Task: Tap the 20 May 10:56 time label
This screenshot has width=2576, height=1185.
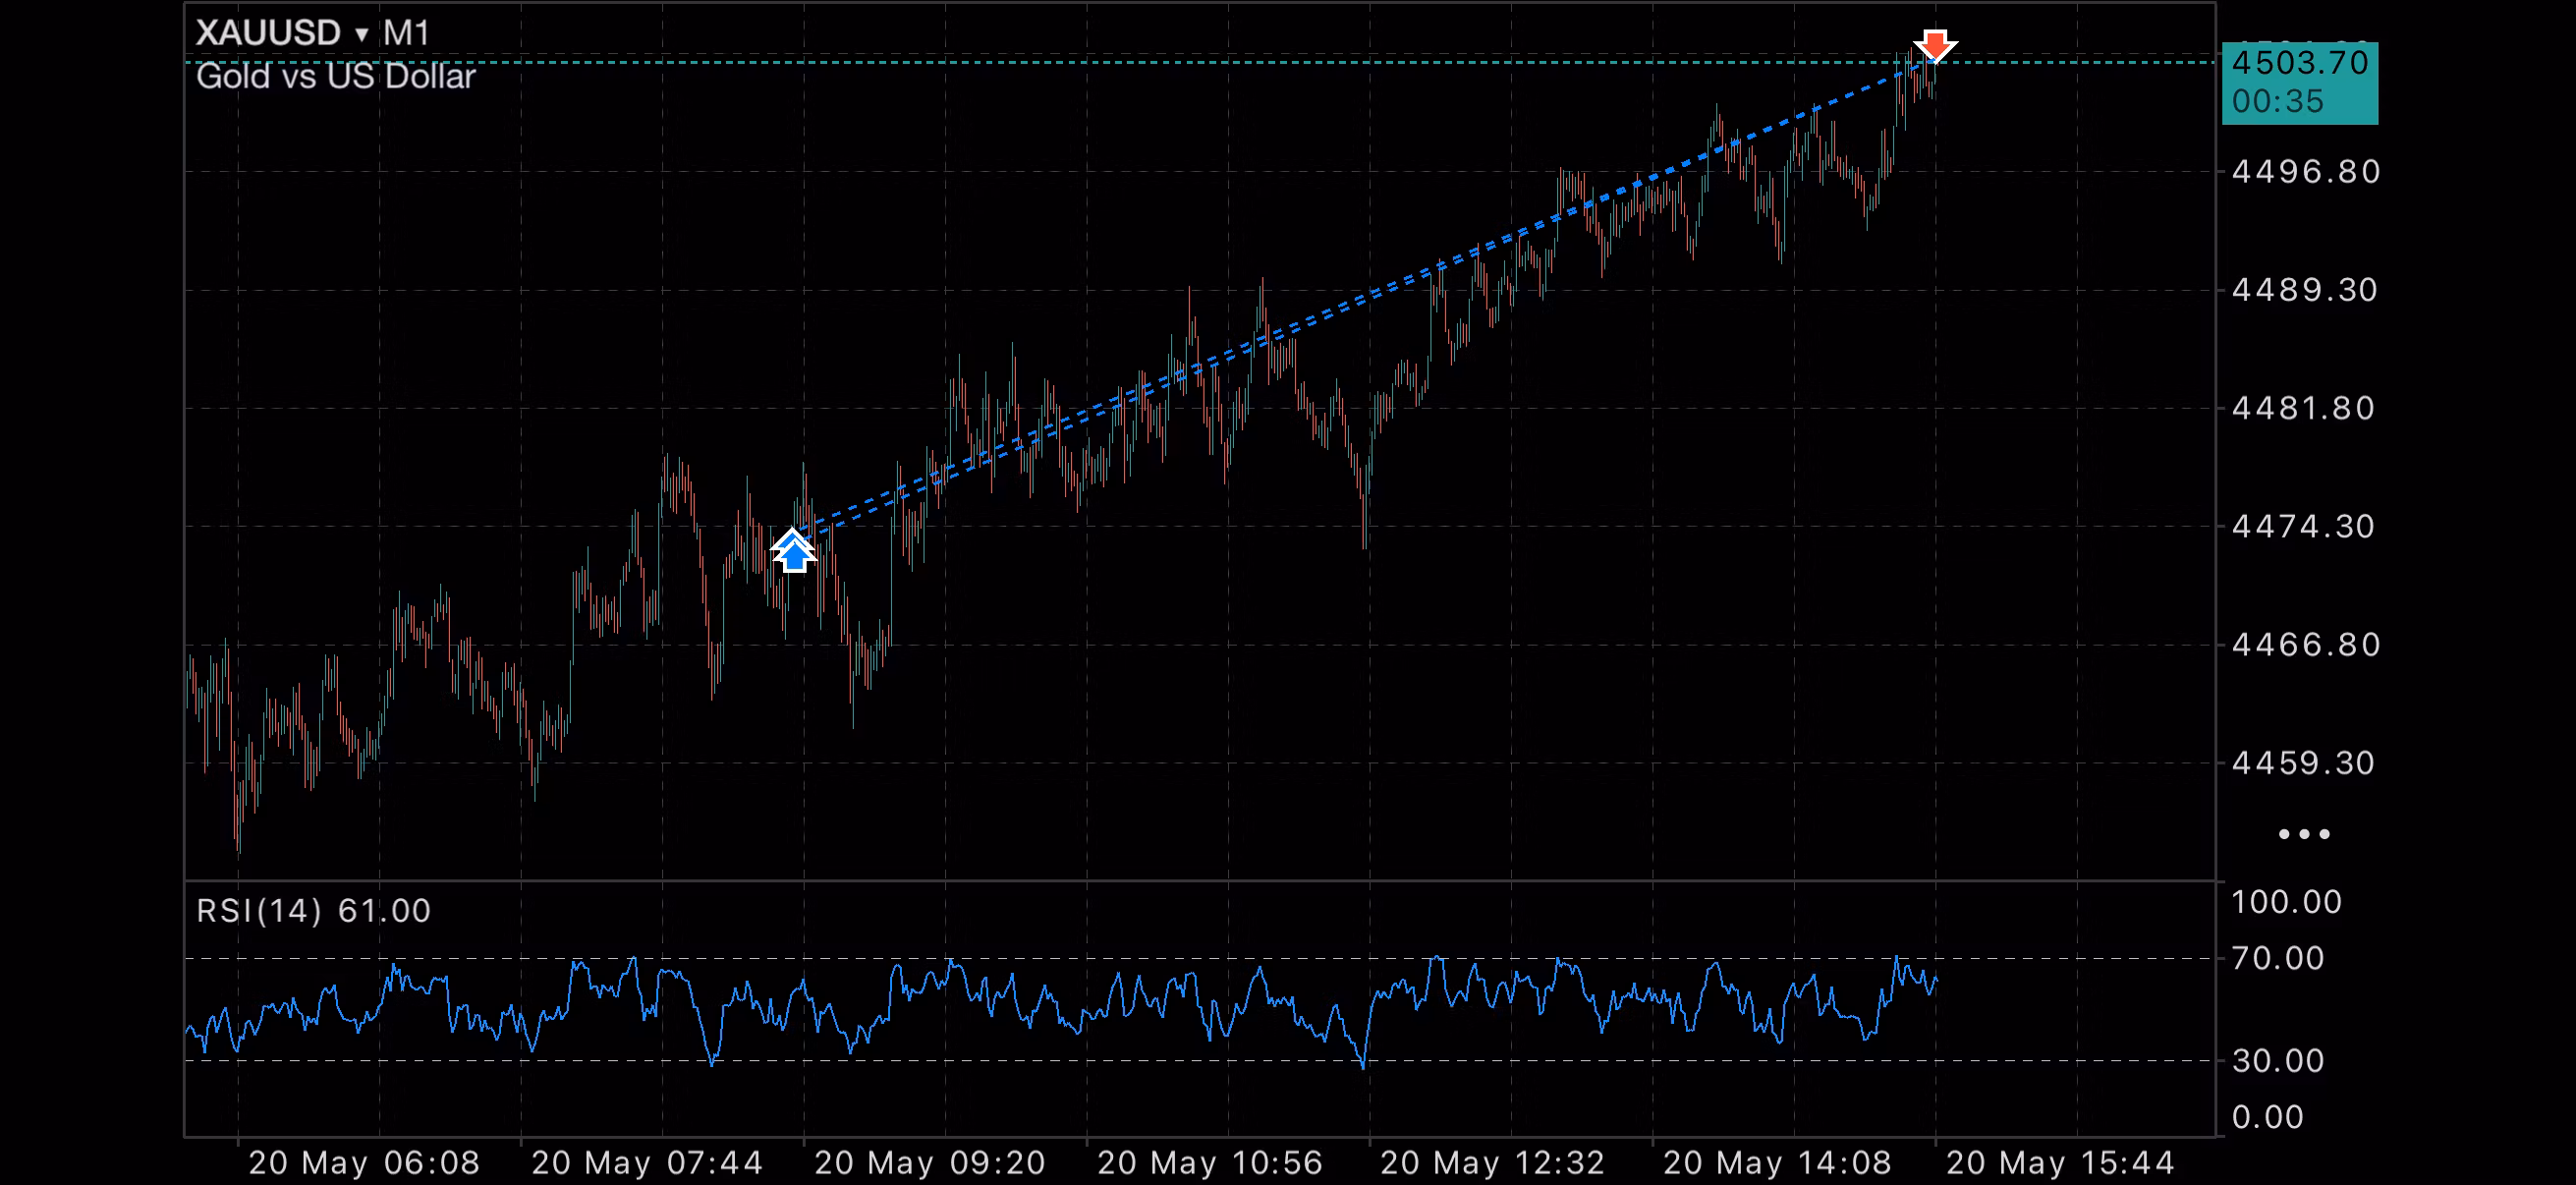Action: point(1210,1163)
